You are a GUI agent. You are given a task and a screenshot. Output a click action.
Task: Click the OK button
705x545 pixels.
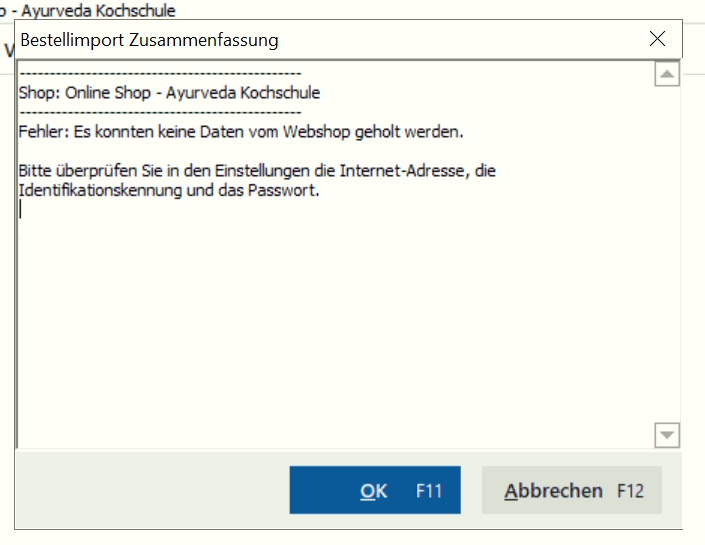(x=375, y=490)
